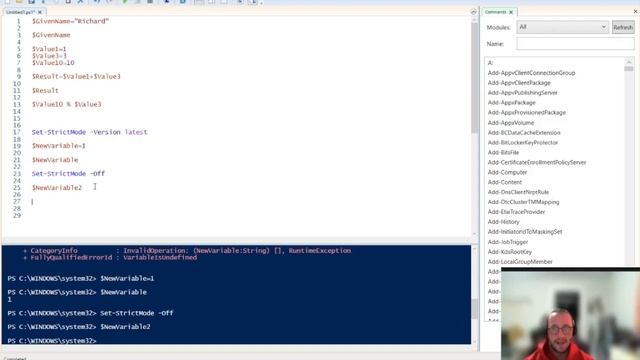This screenshot has width=640, height=360.
Task: Click the $NewVariable=1 line in editor
Action: [x=59, y=146]
